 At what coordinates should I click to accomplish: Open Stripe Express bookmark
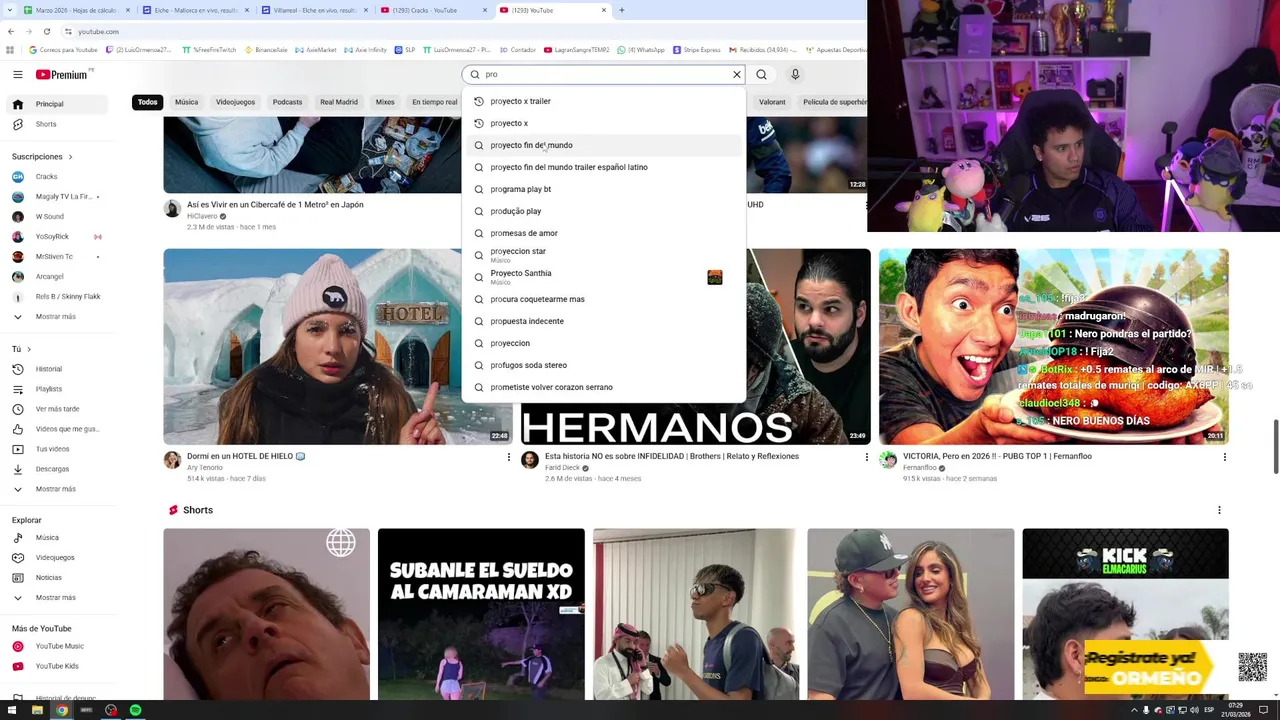point(696,49)
